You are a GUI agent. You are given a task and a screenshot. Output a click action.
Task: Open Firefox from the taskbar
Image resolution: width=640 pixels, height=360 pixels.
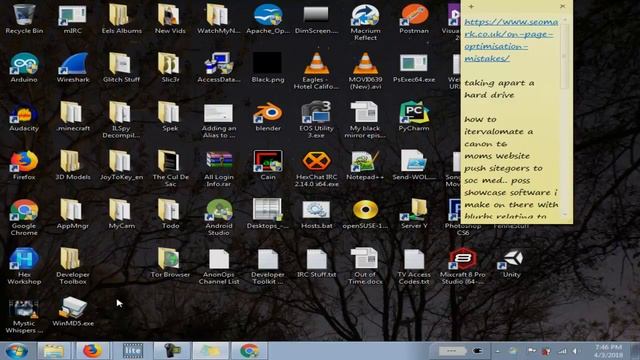point(92,351)
